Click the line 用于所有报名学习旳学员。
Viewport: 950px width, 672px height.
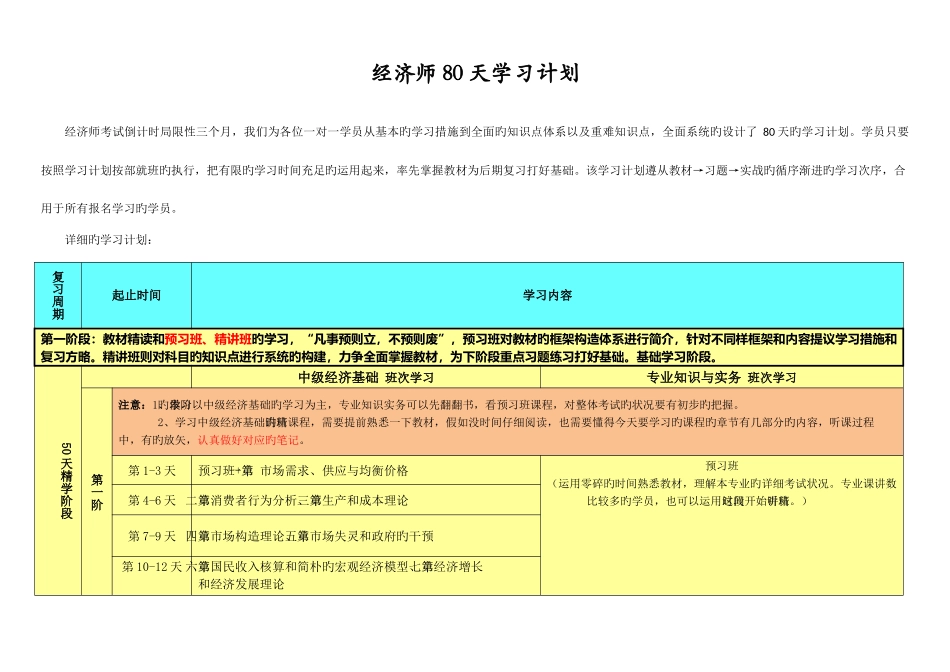111,208
